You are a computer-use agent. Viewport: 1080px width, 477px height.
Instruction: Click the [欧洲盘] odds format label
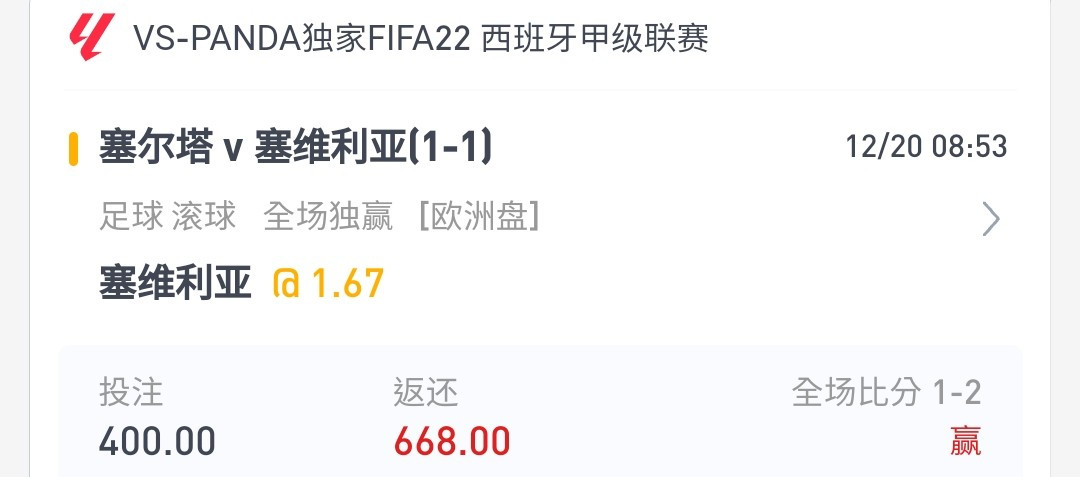(479, 217)
